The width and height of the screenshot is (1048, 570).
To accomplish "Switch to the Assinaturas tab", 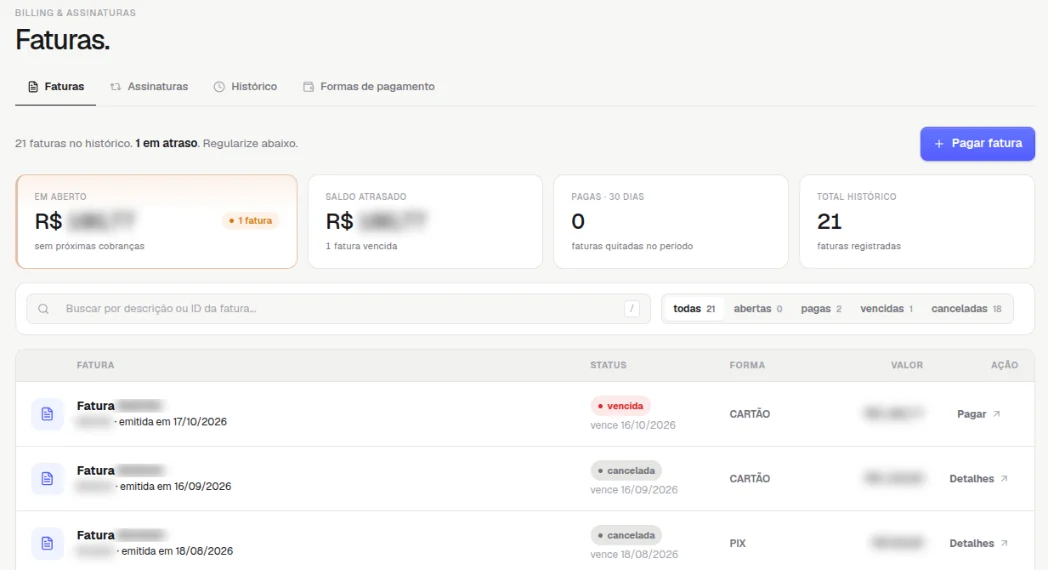I will click(x=149, y=87).
